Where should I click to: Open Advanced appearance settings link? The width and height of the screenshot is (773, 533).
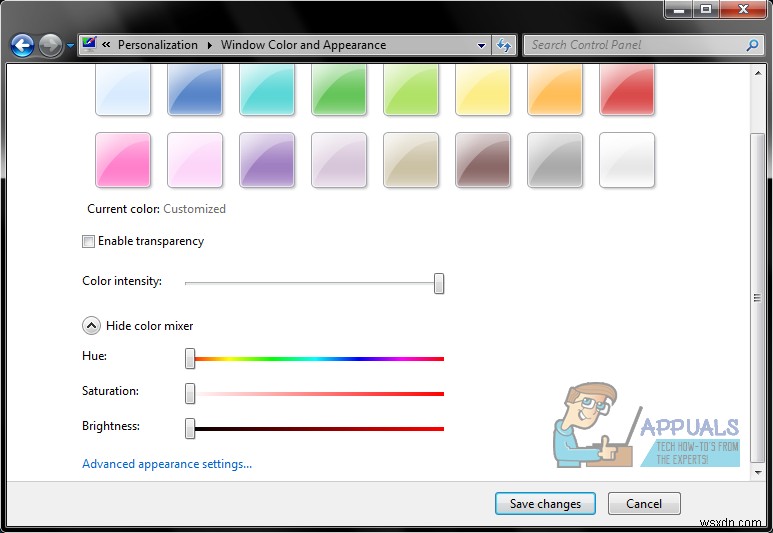point(167,464)
